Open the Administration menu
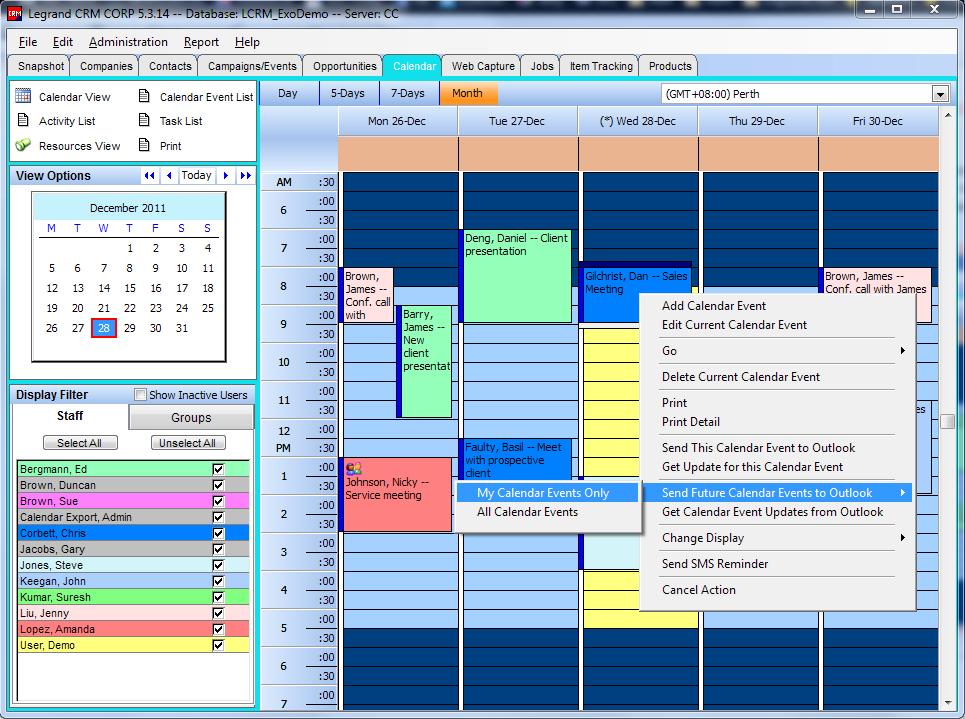 point(128,42)
